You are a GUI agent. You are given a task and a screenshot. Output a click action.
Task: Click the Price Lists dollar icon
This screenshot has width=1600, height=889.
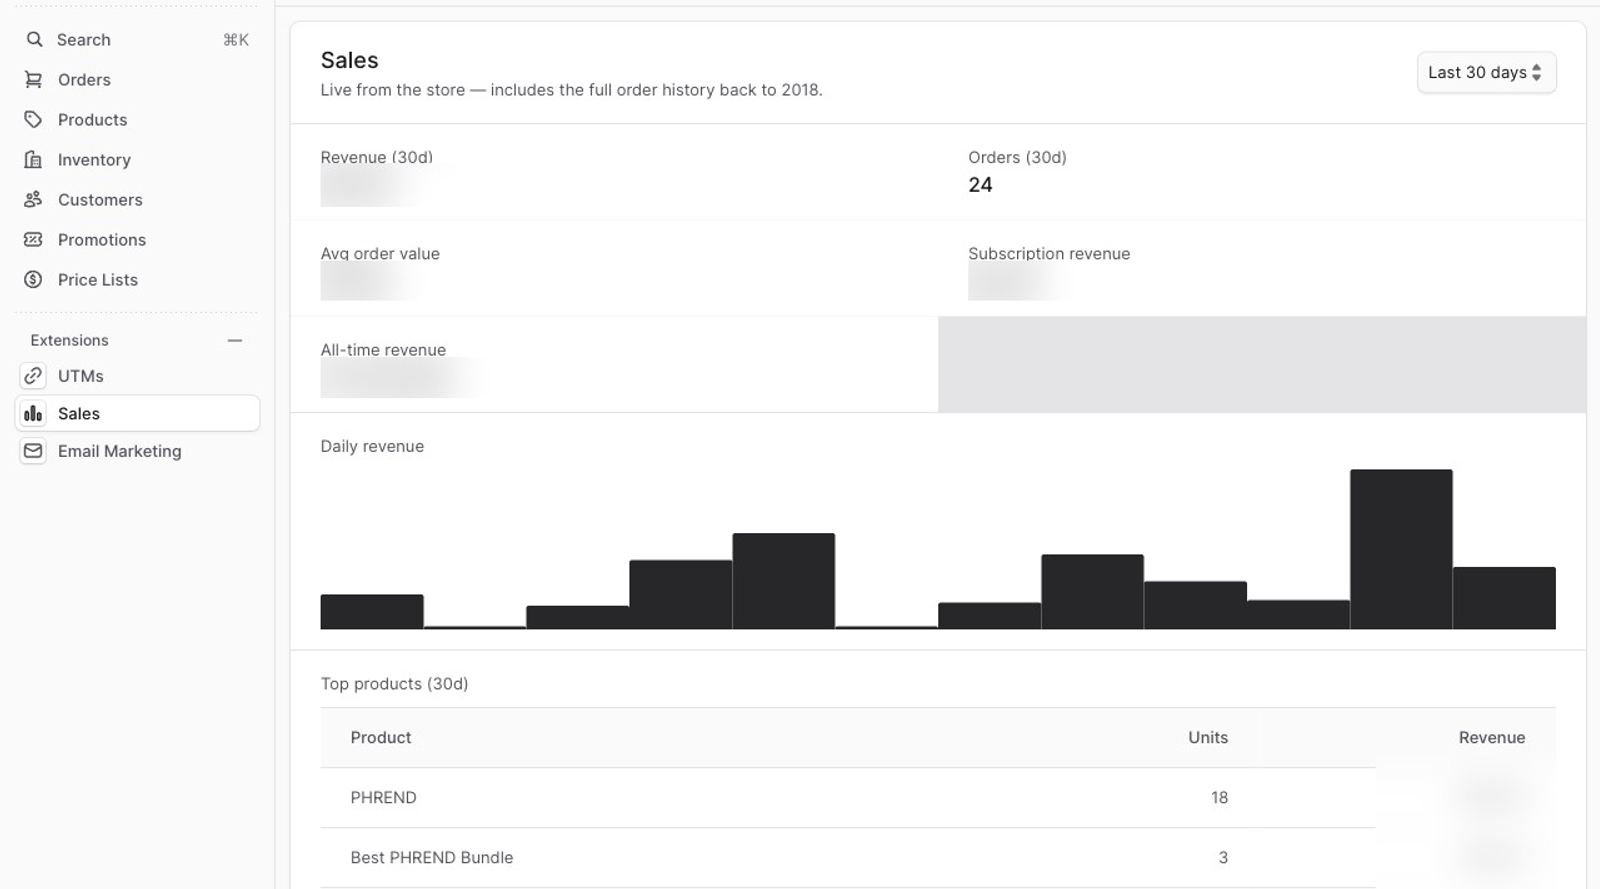(x=33, y=279)
